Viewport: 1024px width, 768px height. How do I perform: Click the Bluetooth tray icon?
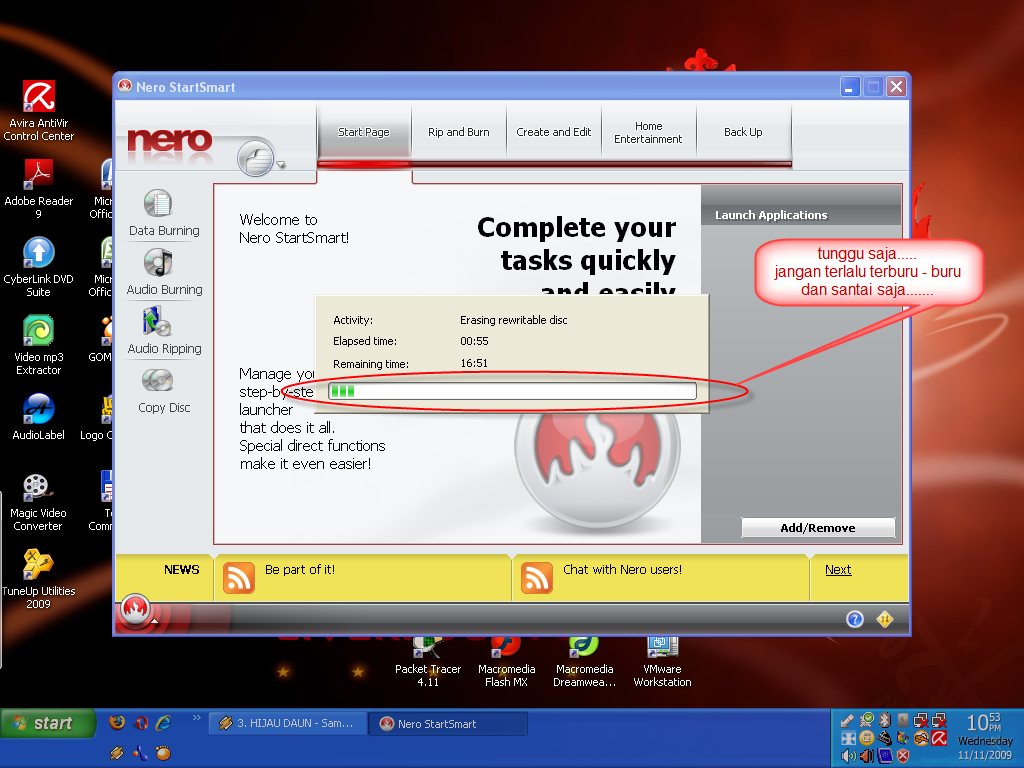[885, 720]
